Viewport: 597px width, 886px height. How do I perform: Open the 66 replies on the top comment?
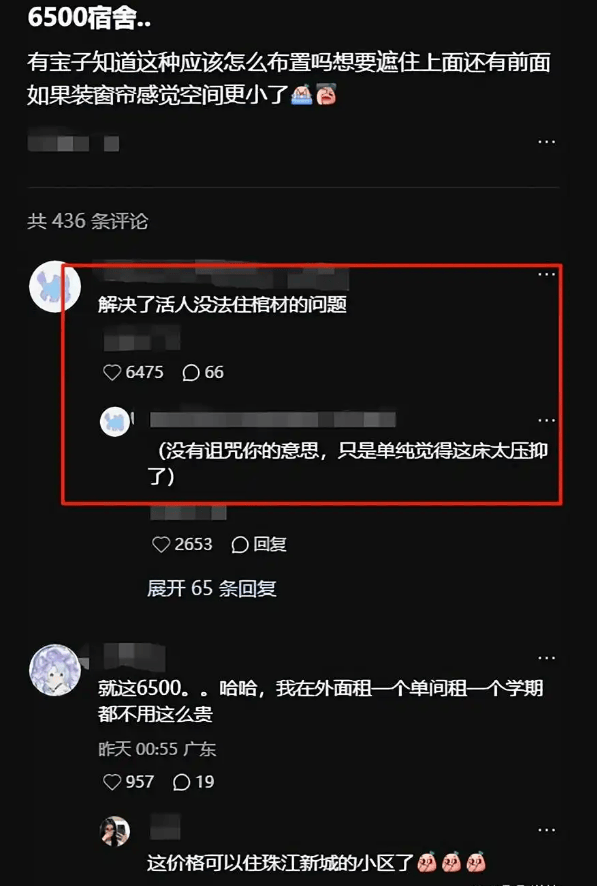[x=203, y=372]
